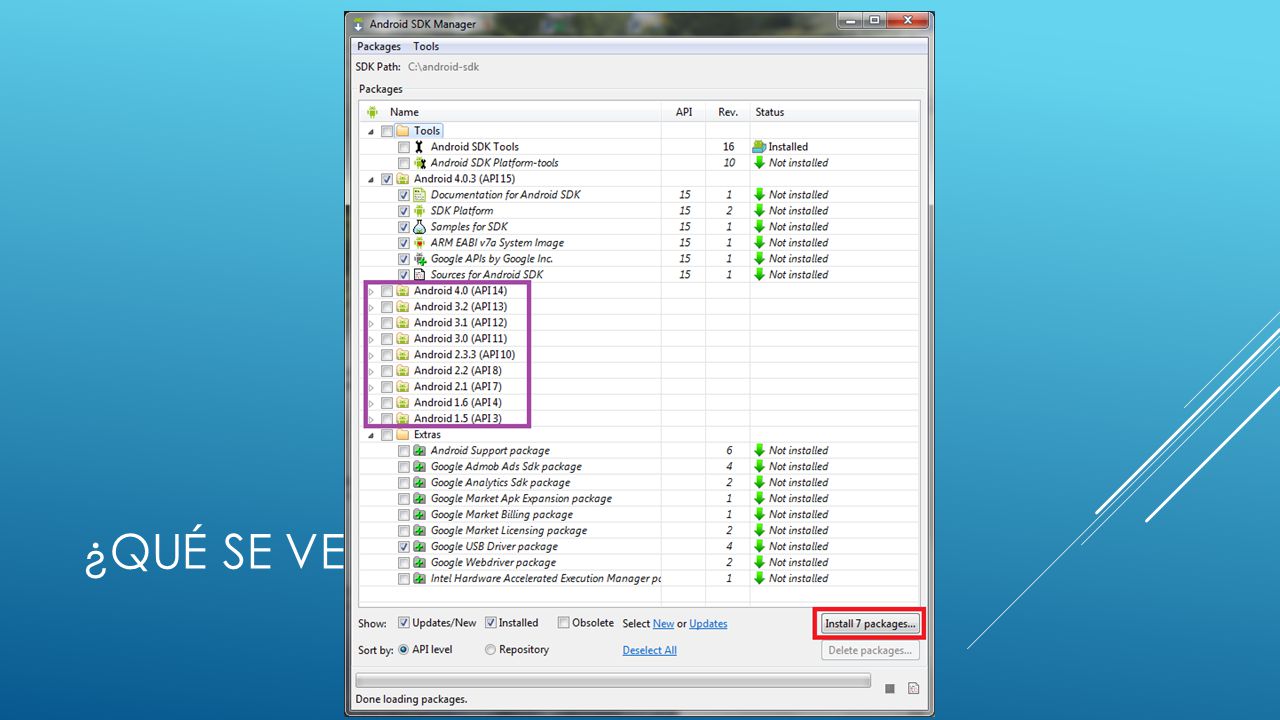The width and height of the screenshot is (1280, 720).
Task: Click the Delete packages button
Action: [x=870, y=650]
